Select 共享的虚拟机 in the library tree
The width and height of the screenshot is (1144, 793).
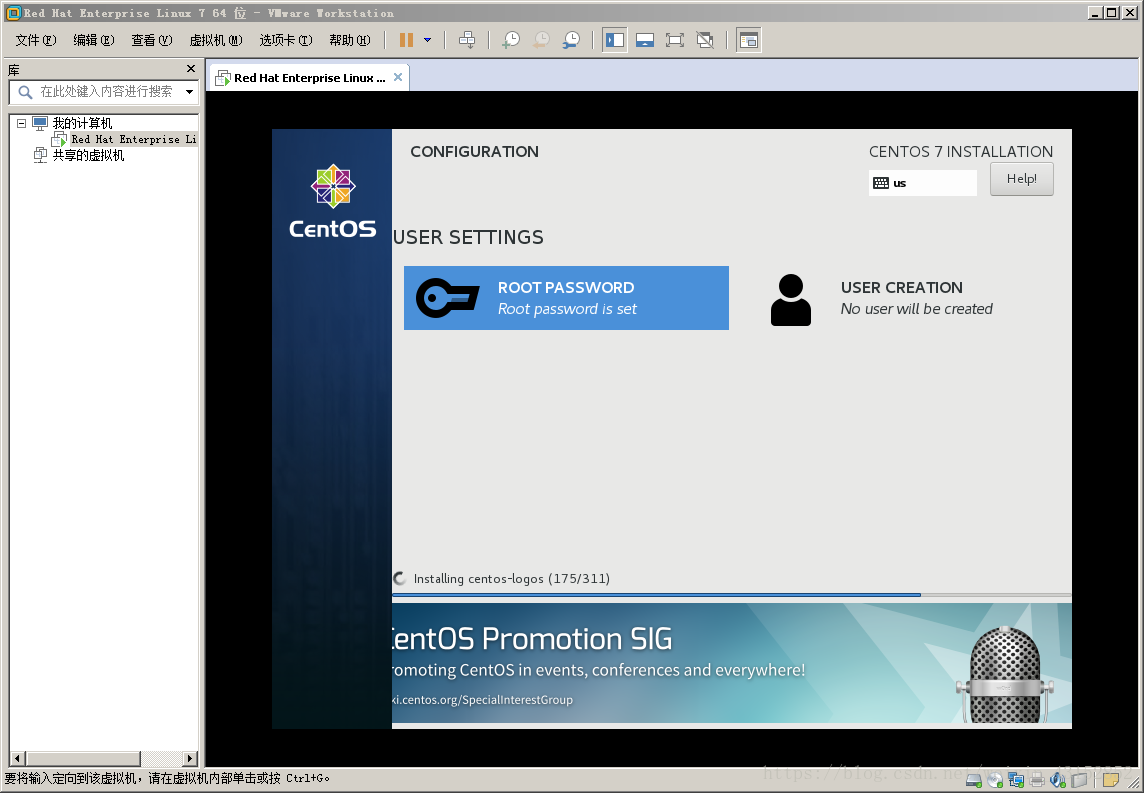coord(88,155)
